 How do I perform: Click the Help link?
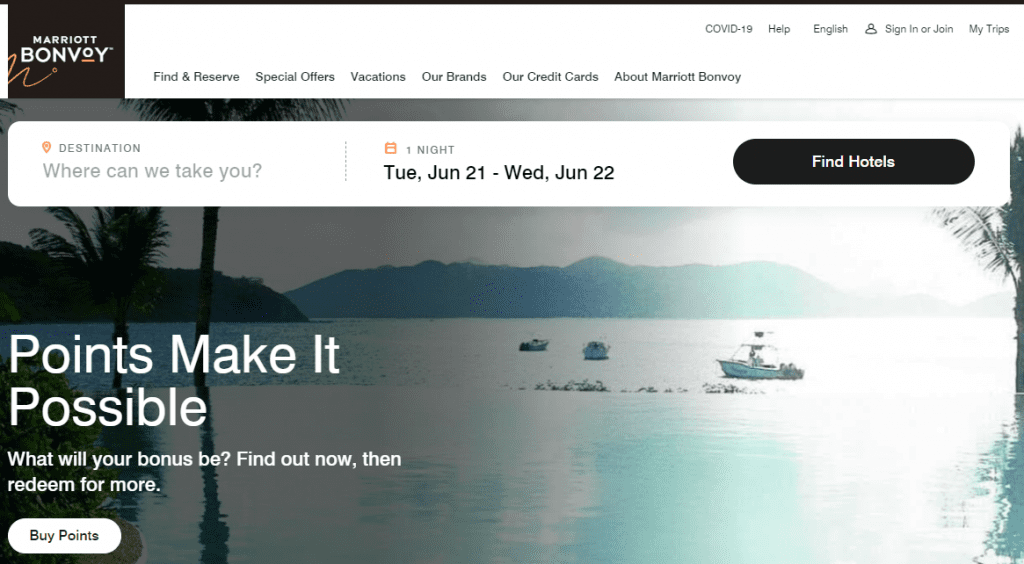pos(779,29)
